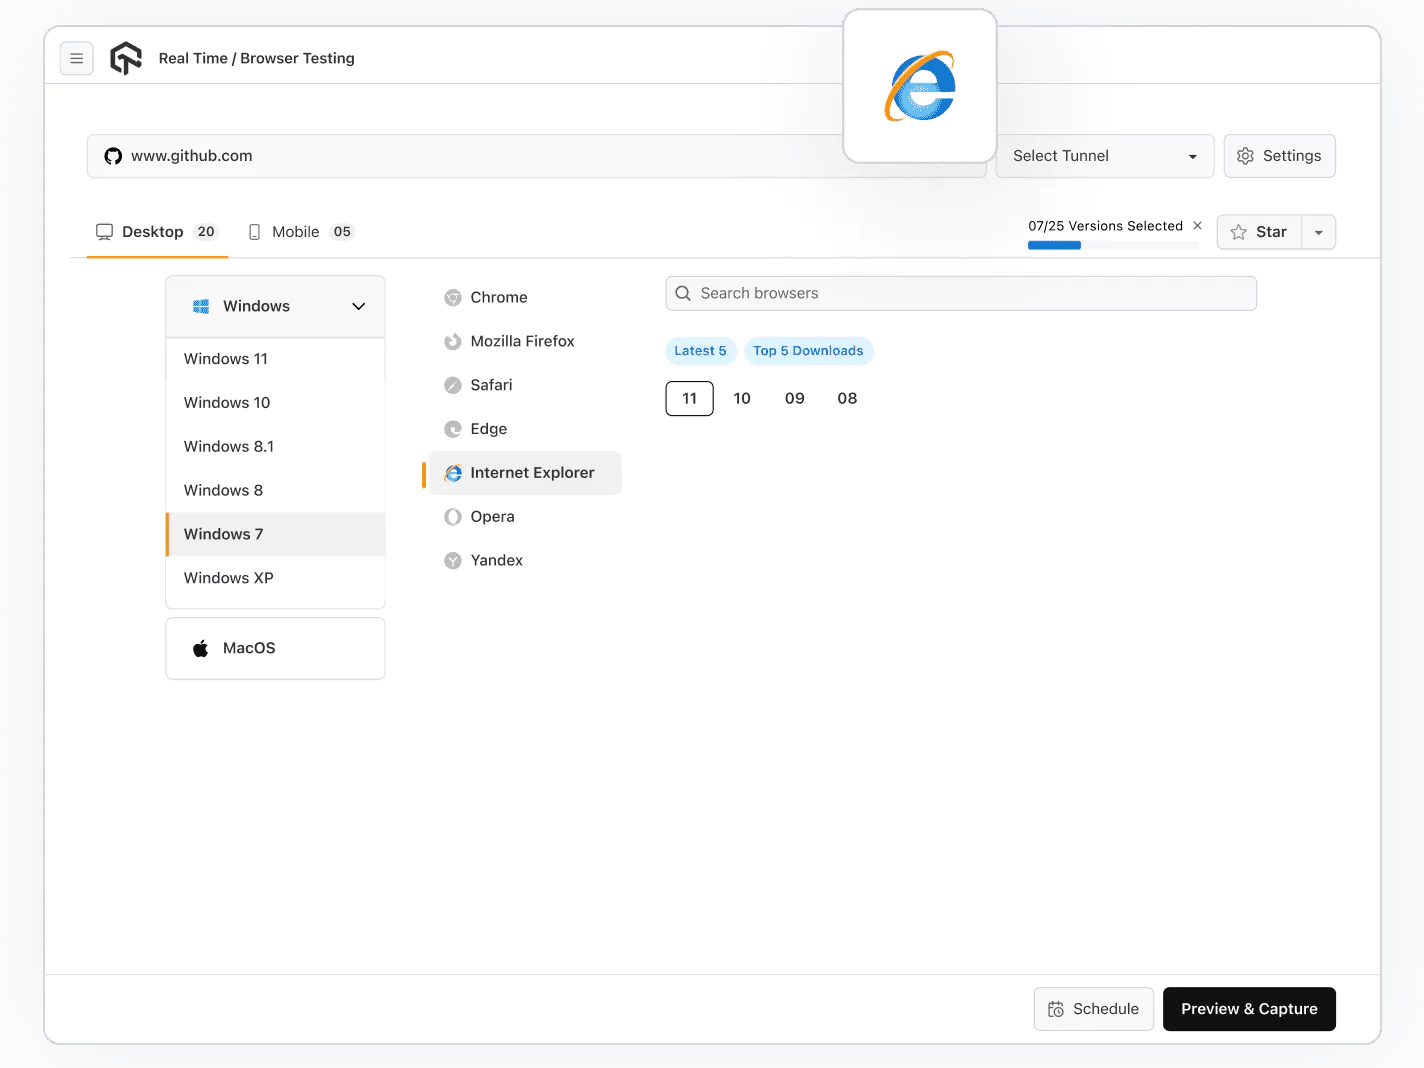This screenshot has height=1068, width=1424.
Task: Toggle the Top 5 Downloads filter chip
Action: coord(808,351)
